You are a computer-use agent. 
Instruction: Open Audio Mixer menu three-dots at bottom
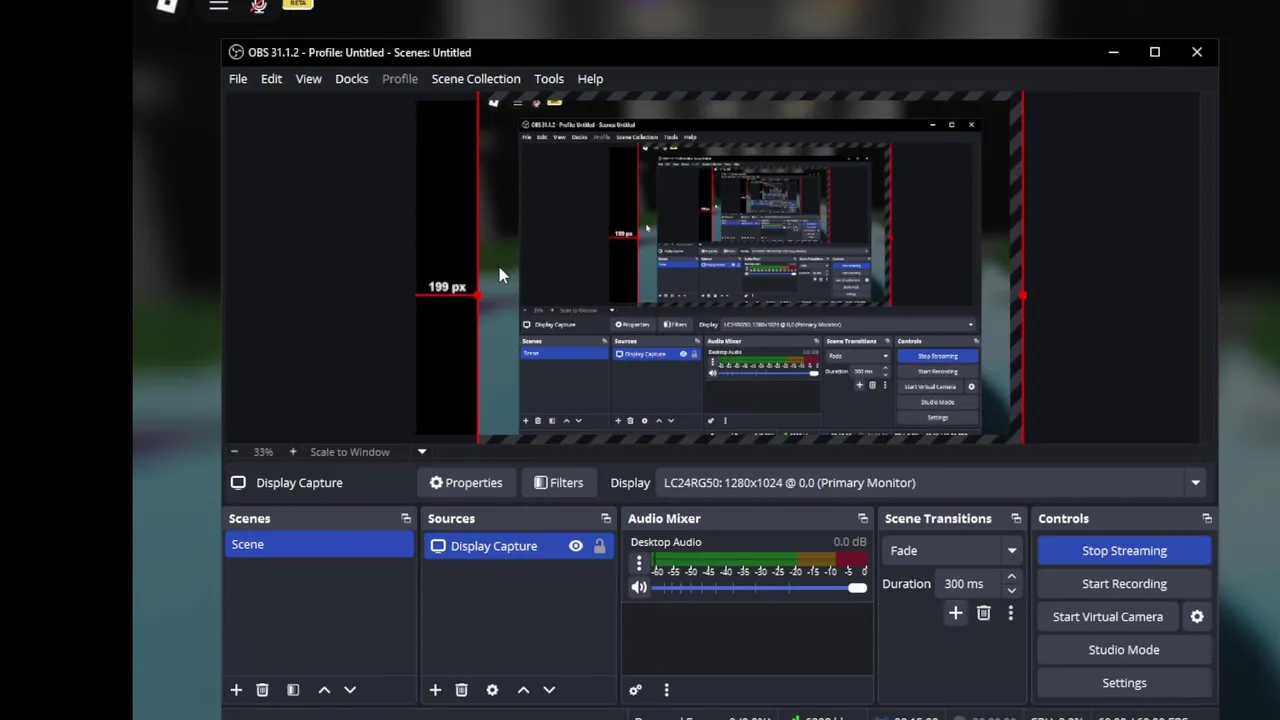(x=666, y=690)
